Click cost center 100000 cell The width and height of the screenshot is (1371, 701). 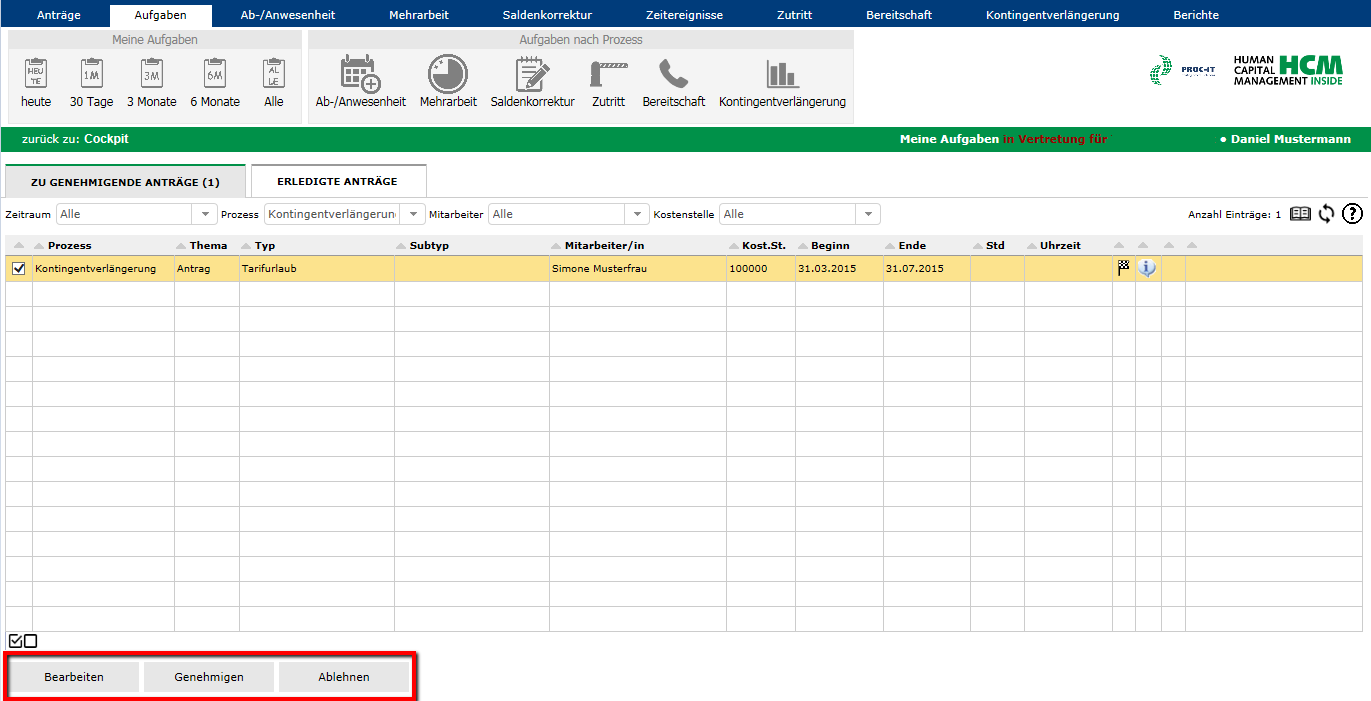click(761, 268)
